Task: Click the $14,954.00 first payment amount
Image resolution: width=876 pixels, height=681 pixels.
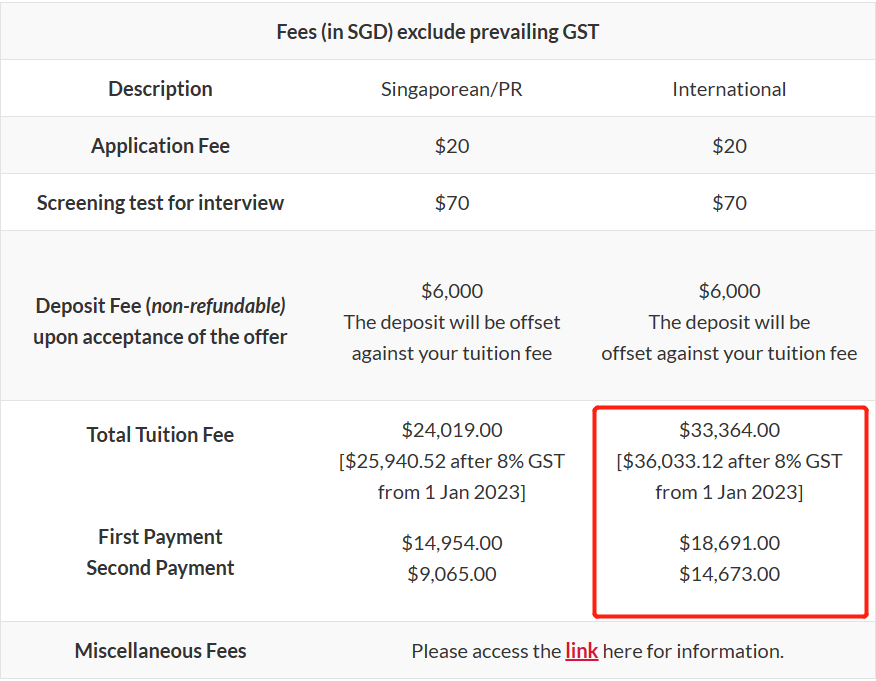Action: click(451, 543)
